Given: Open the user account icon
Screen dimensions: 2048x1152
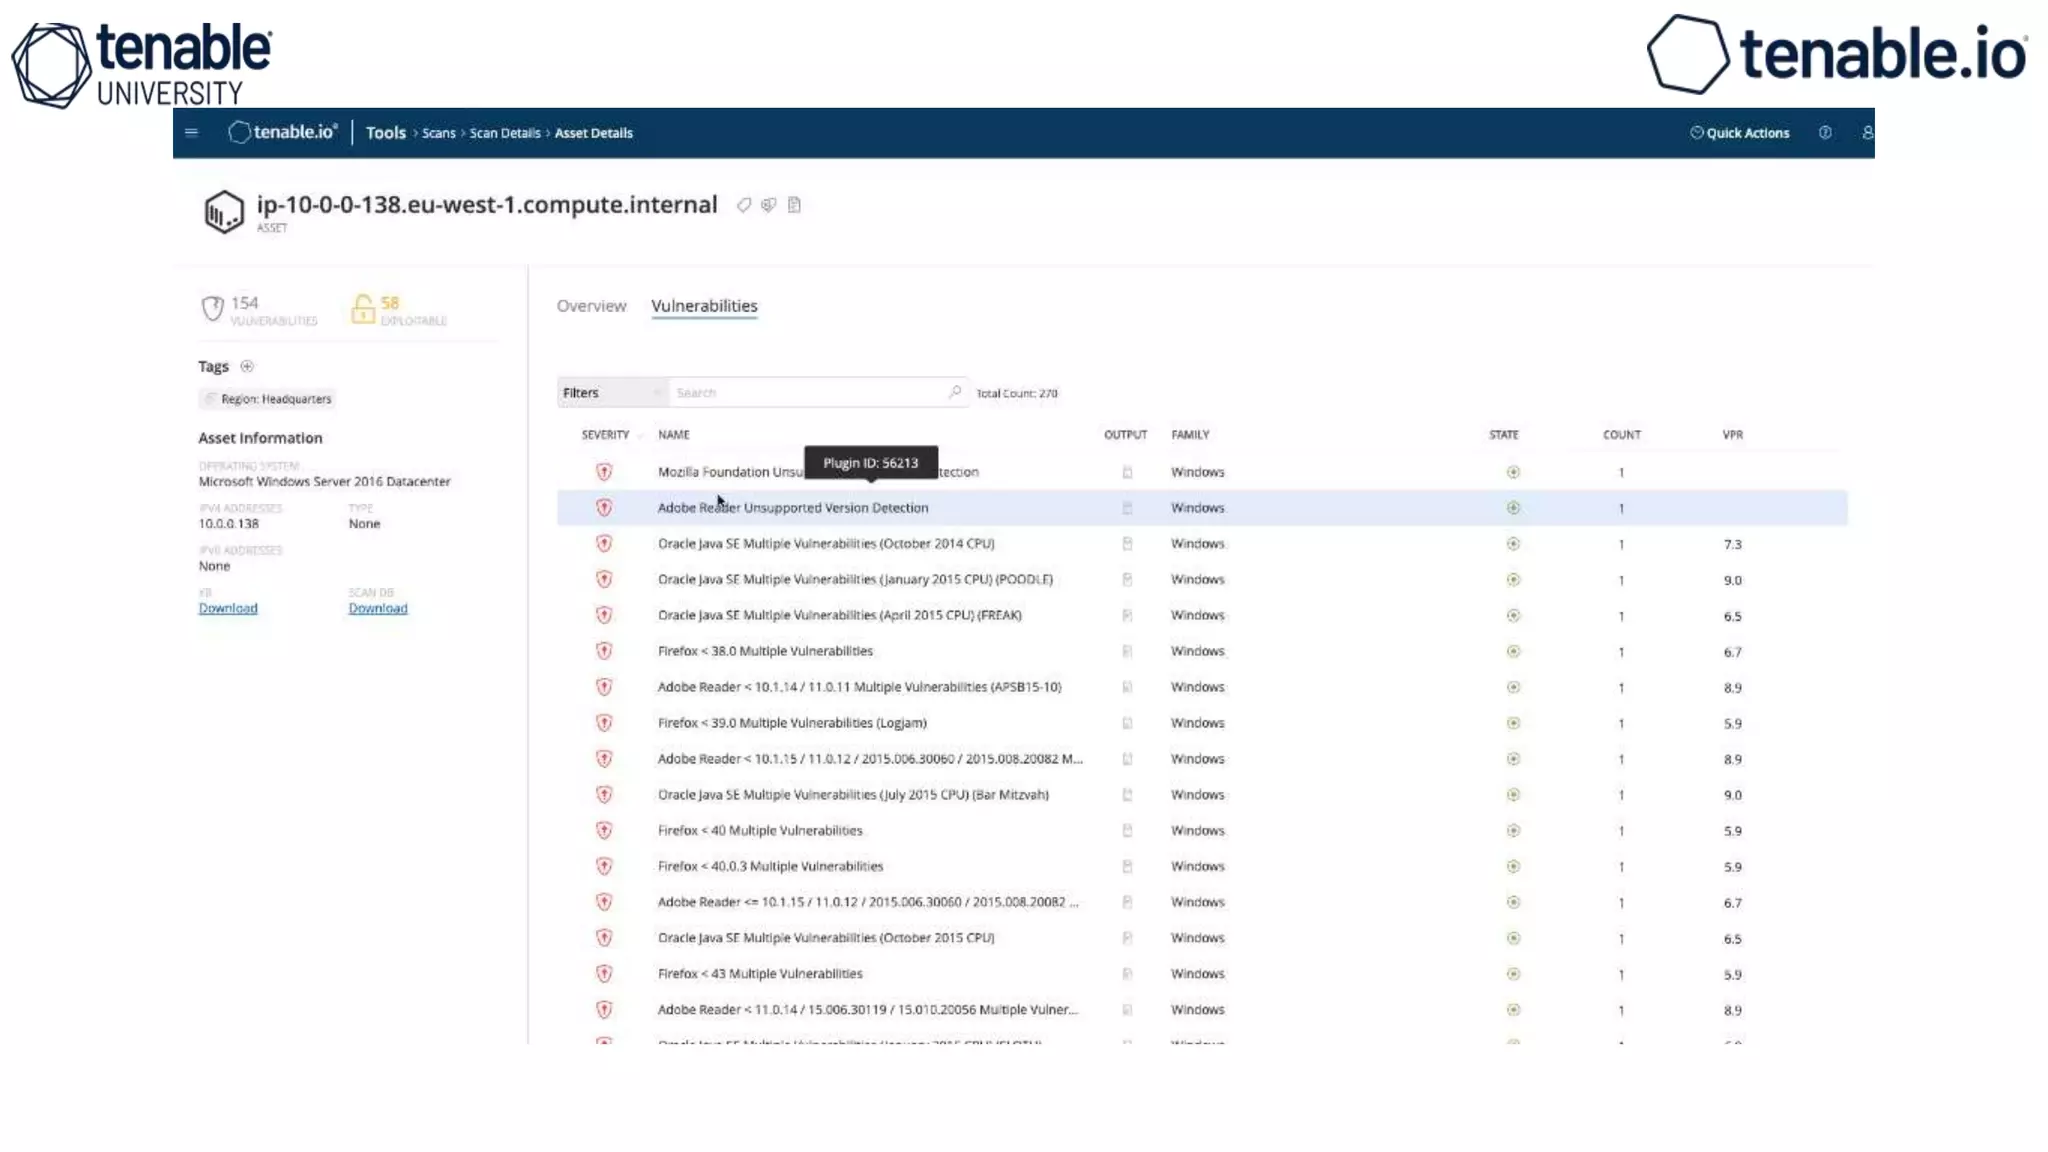Looking at the screenshot, I should tap(1866, 132).
